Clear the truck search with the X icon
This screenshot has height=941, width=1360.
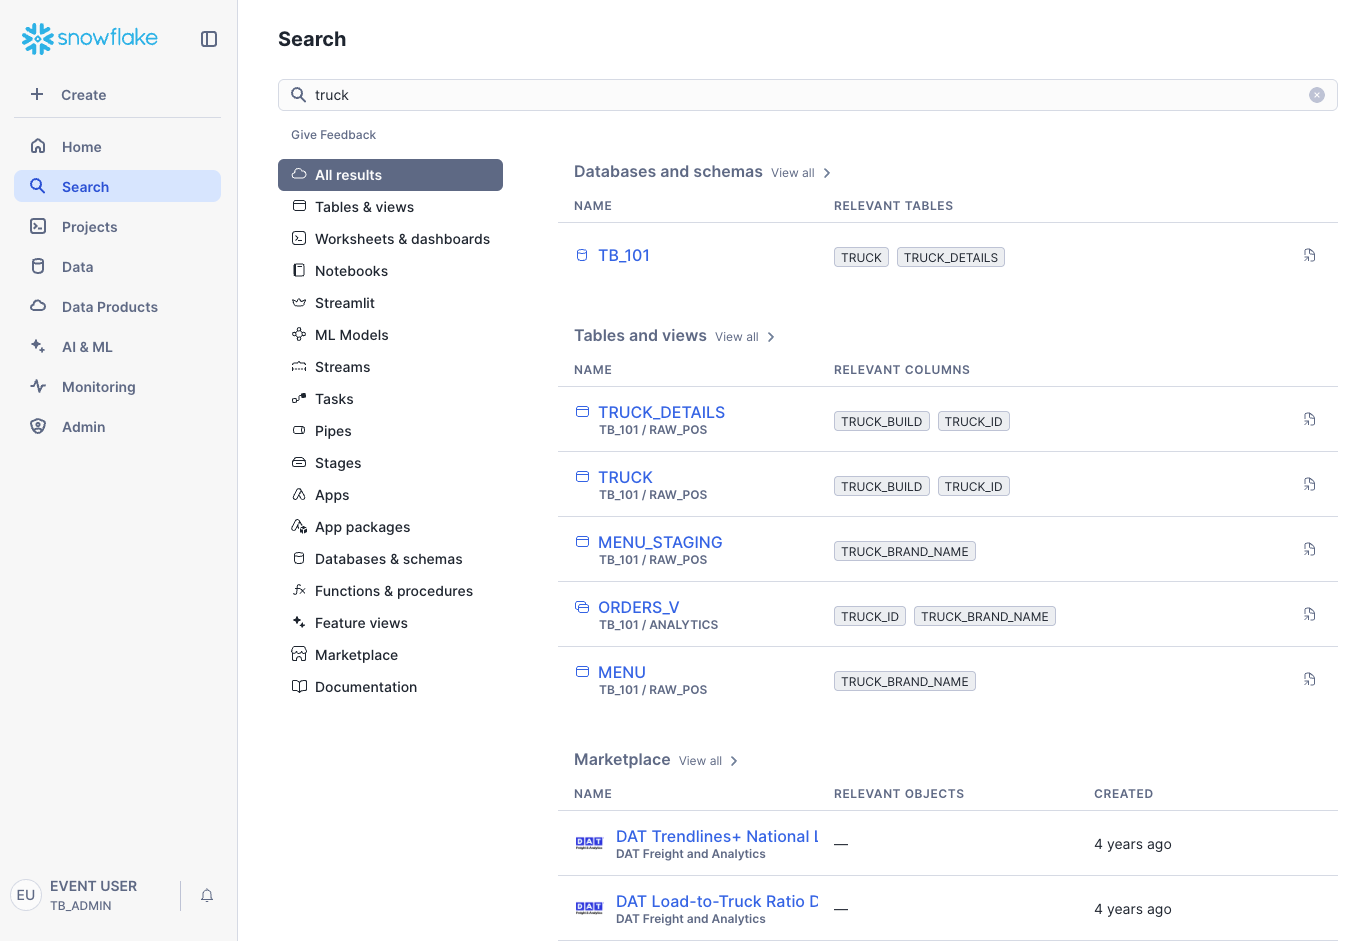(x=1317, y=94)
